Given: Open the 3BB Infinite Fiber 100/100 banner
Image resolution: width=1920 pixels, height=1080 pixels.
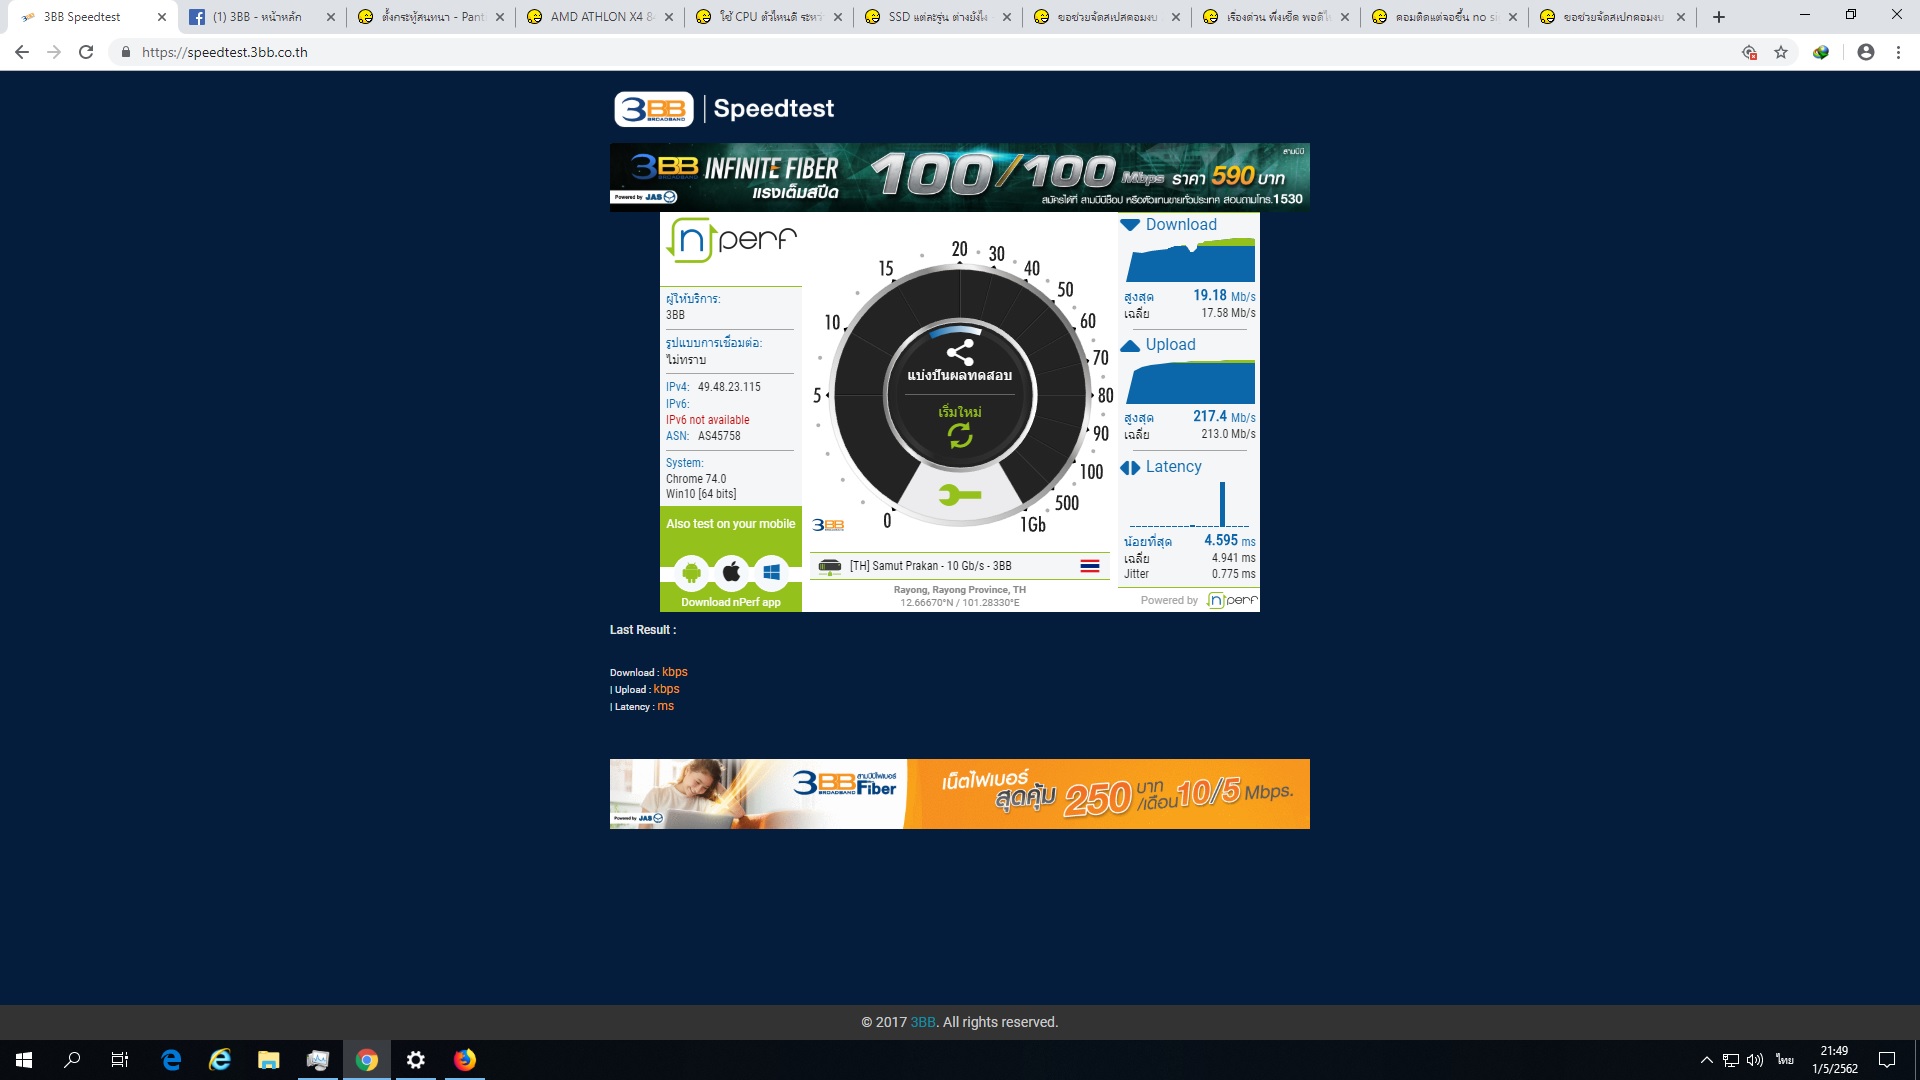Looking at the screenshot, I should [960, 177].
